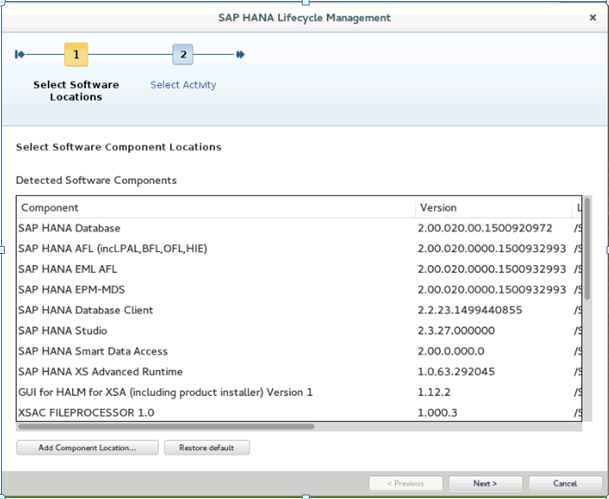609x499 pixels.
Task: Select the SAP HANA EML AFL row
Action: point(215,269)
